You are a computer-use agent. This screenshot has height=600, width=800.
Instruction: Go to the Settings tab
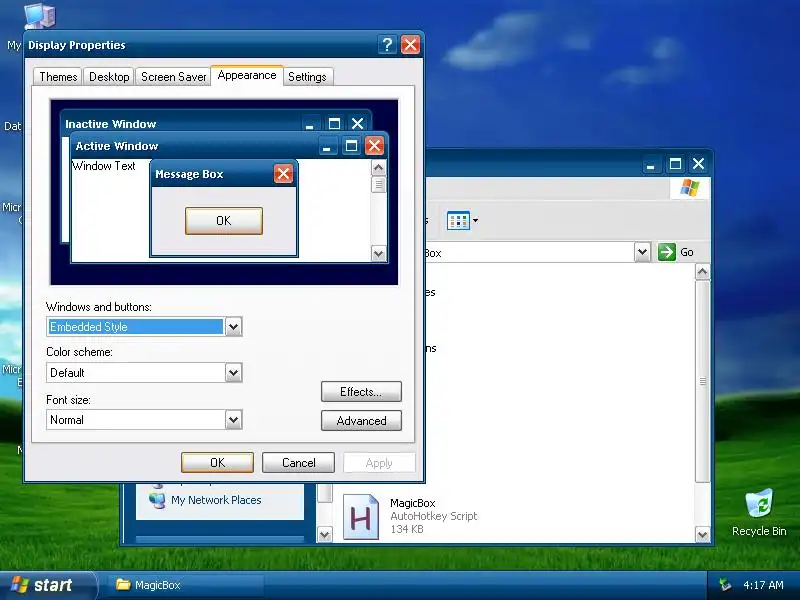[x=307, y=77]
